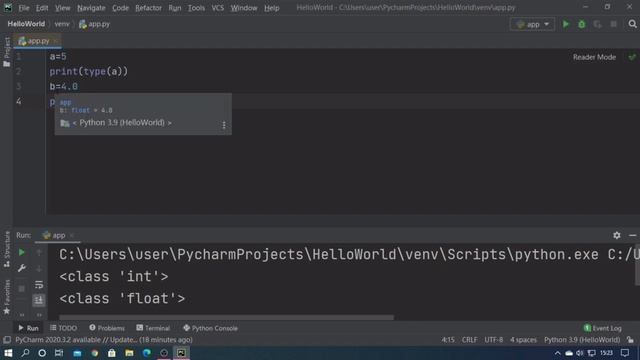Click the up-arrow stack trace icon
The image size is (640, 360).
click(x=39, y=253)
